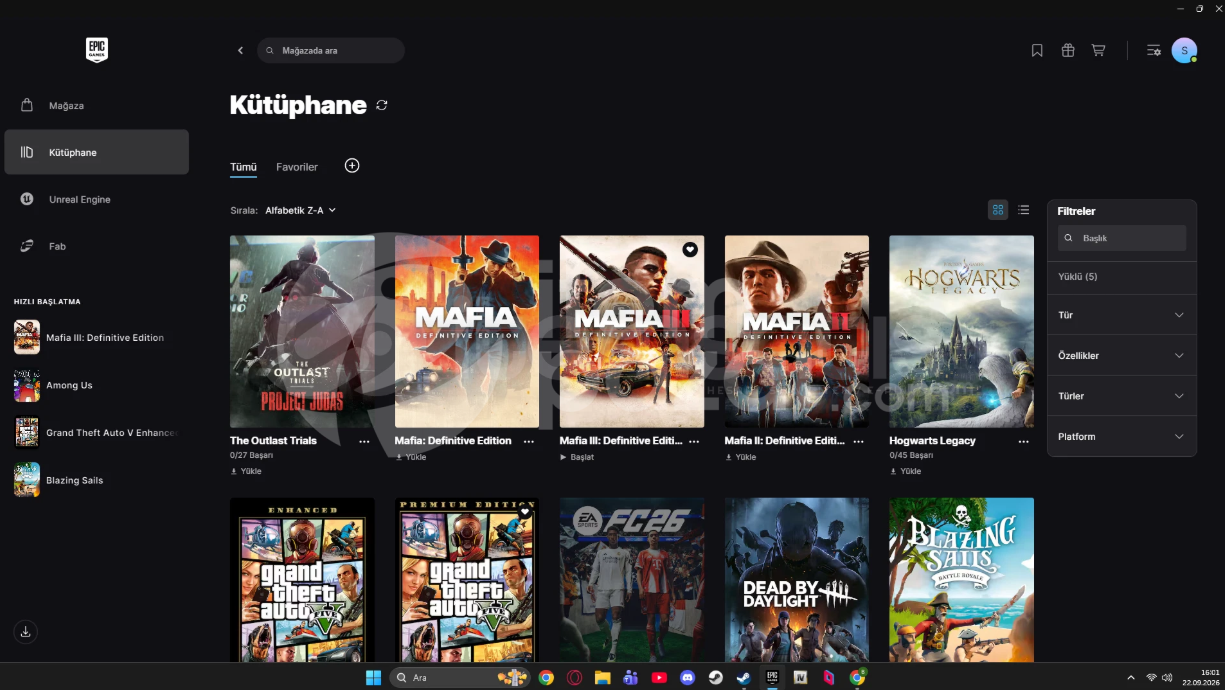Open the settings list icon beside the avatar
Image resolution: width=1225 pixels, height=690 pixels.
coord(1154,50)
